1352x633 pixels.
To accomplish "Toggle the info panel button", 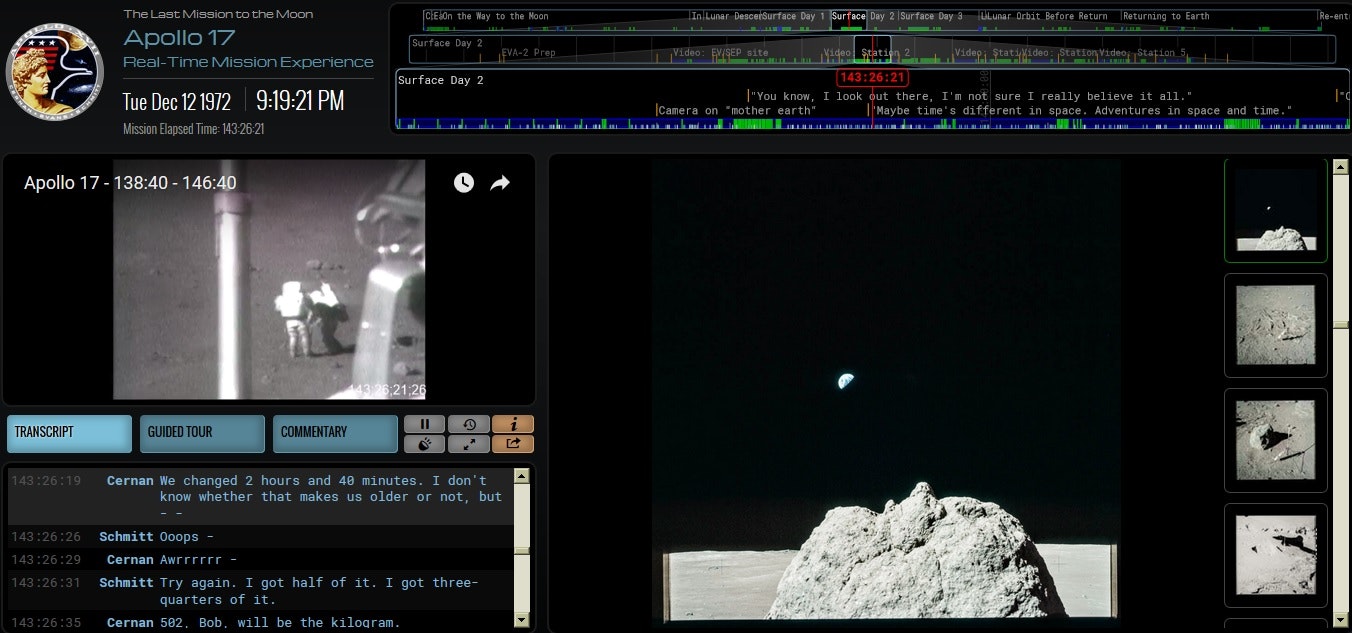I will tap(513, 424).
